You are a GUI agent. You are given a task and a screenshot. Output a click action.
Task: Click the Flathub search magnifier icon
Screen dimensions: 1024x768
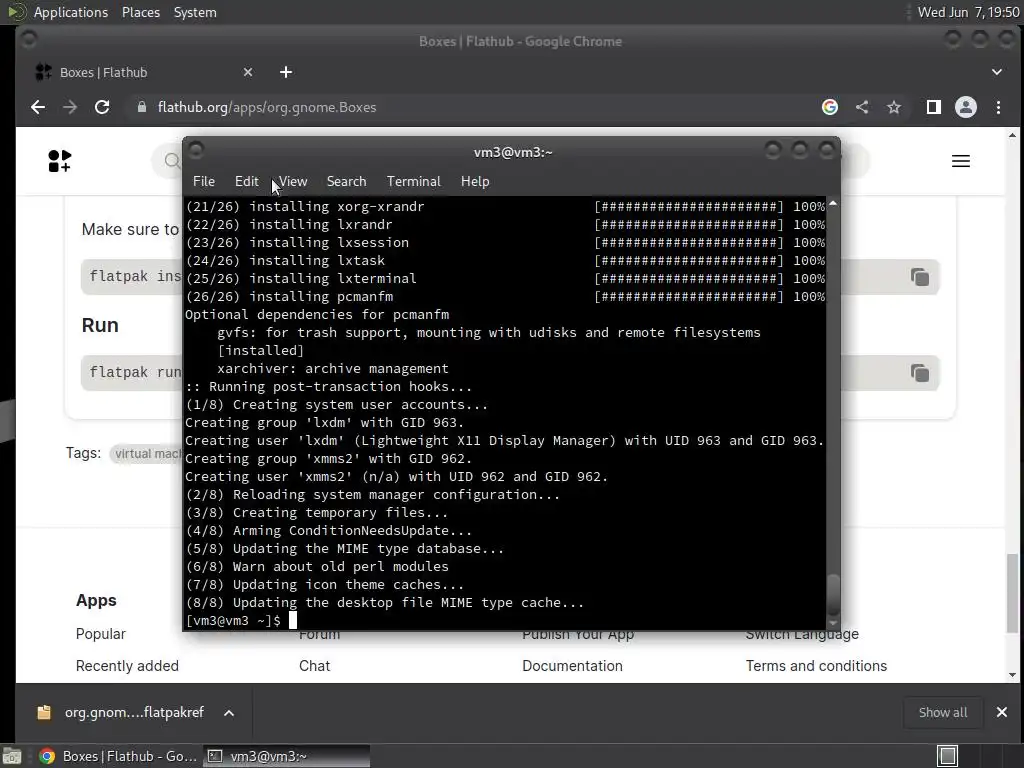(x=172, y=161)
